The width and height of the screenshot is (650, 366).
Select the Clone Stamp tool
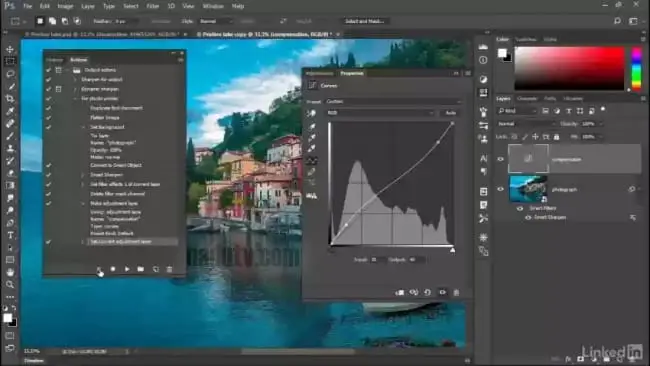[x=10, y=148]
